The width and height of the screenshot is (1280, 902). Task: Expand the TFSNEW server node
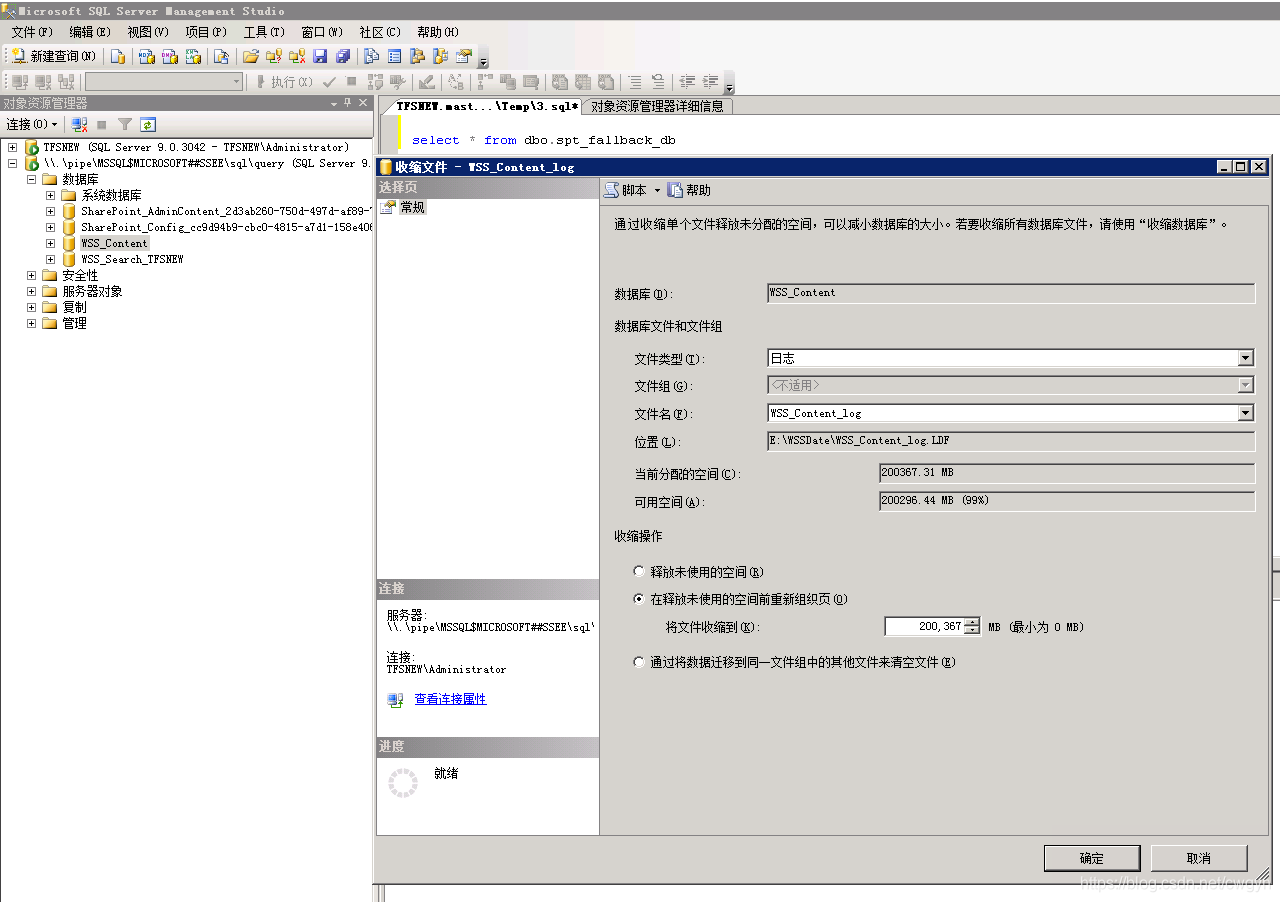[12, 147]
